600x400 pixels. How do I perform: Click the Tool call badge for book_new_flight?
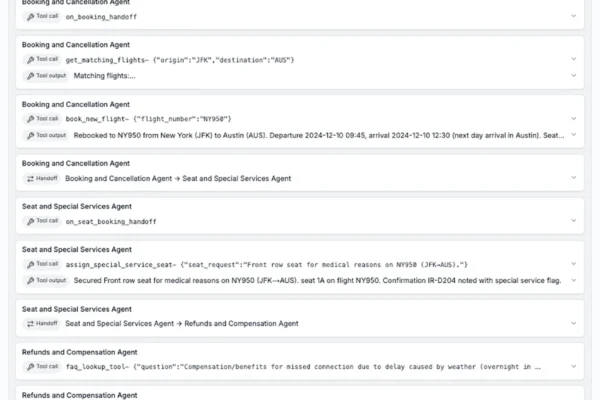click(x=42, y=119)
